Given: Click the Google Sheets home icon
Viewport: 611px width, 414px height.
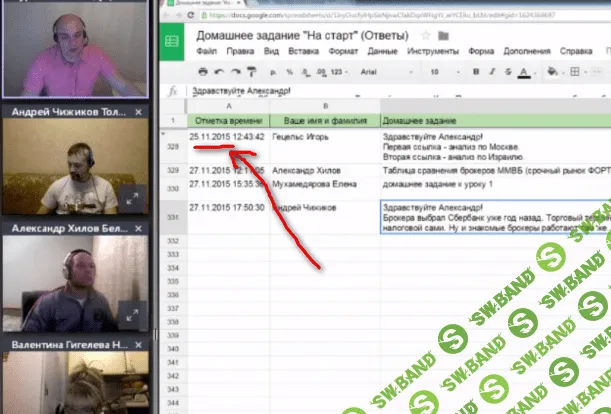Looking at the screenshot, I should pos(171,42).
